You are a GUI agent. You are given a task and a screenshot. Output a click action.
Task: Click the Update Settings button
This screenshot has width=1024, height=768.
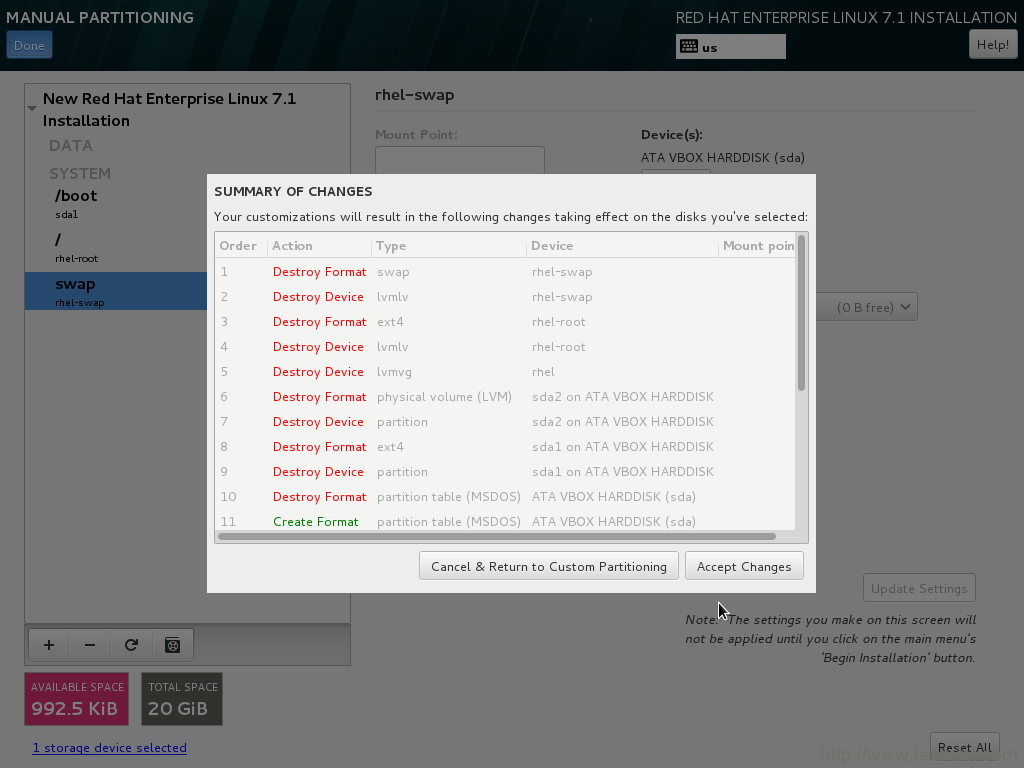tap(919, 588)
